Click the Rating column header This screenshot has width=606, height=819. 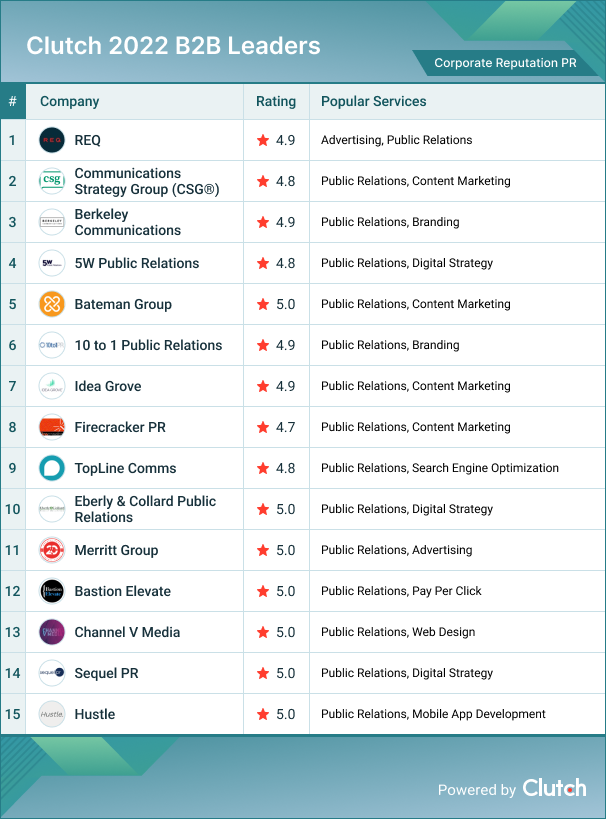click(276, 101)
